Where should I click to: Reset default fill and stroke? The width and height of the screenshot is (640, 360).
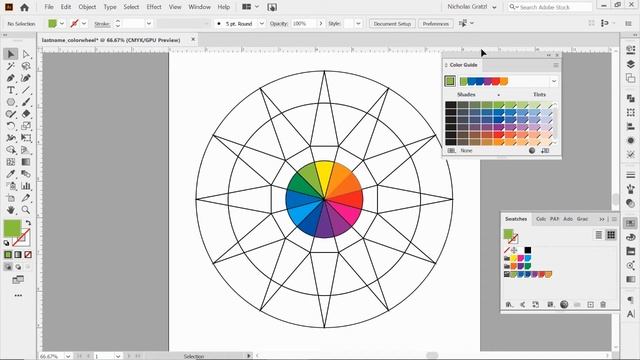[x=6, y=243]
